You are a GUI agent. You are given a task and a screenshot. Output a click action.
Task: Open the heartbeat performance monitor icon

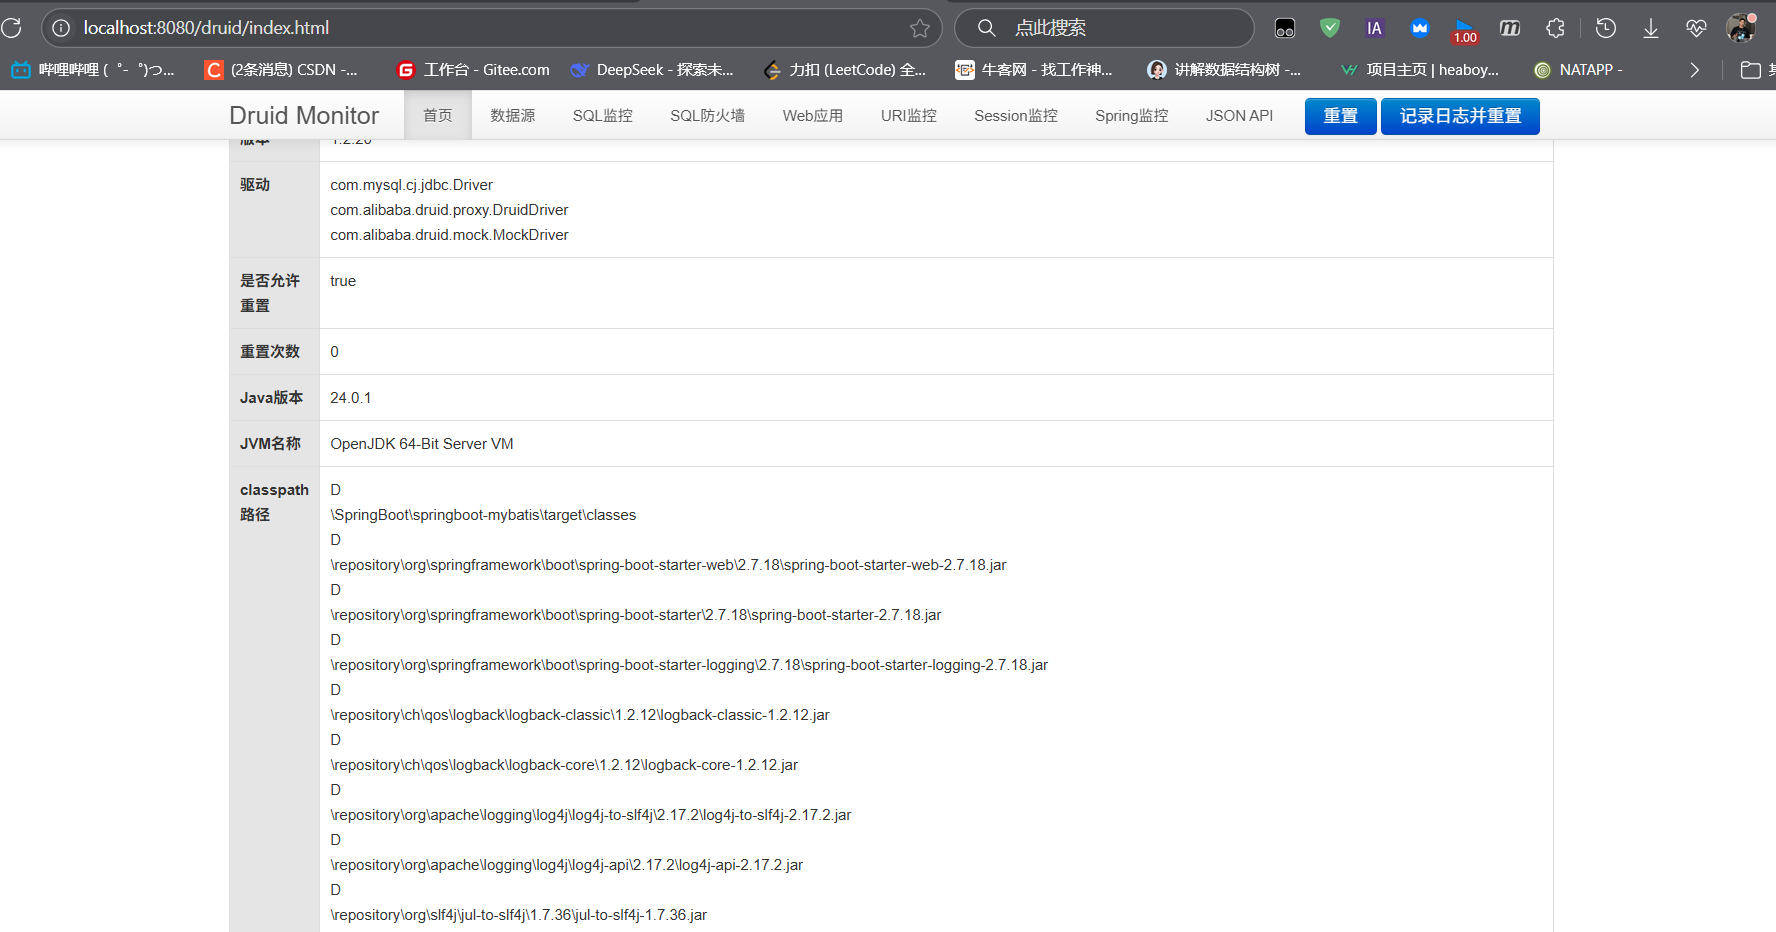tap(1696, 28)
